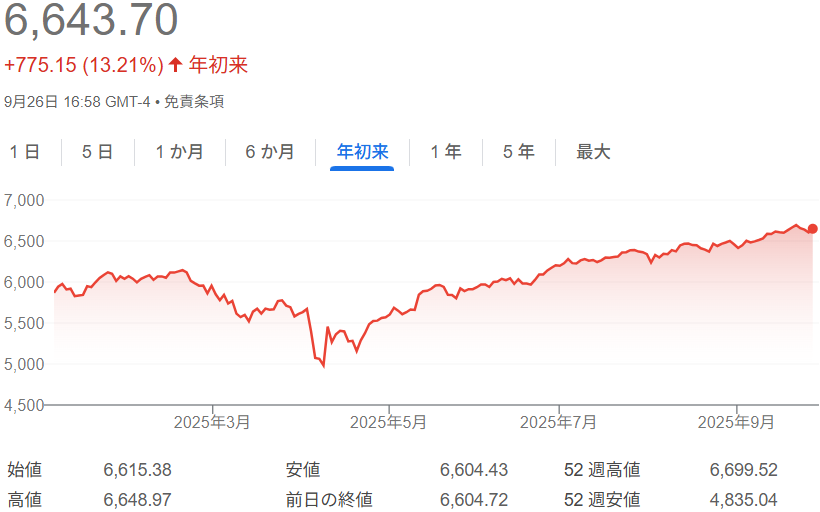This screenshot has width=820, height=512.
Task: Click the +775.15 (13.21%) change text
Action: coord(84,65)
